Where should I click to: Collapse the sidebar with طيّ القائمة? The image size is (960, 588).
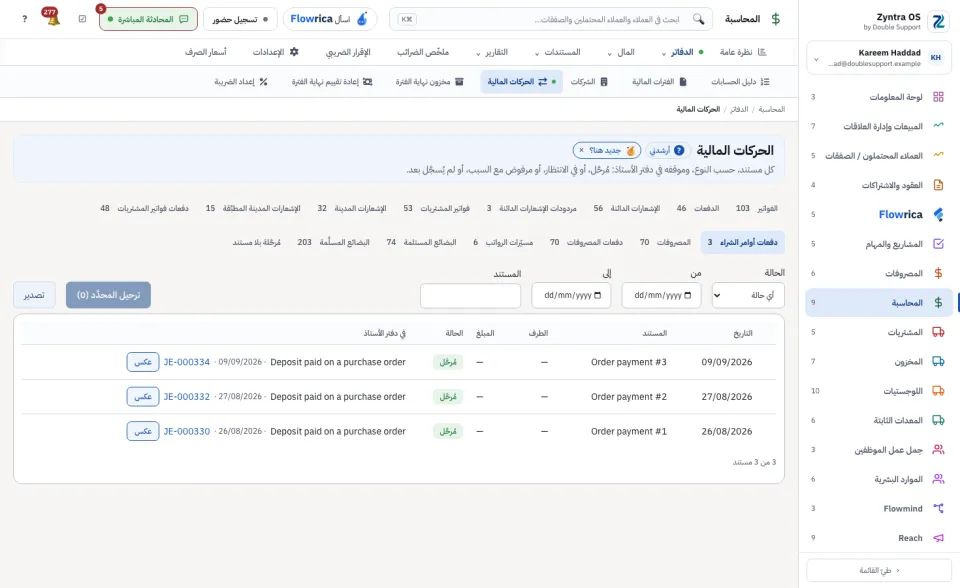pos(879,570)
